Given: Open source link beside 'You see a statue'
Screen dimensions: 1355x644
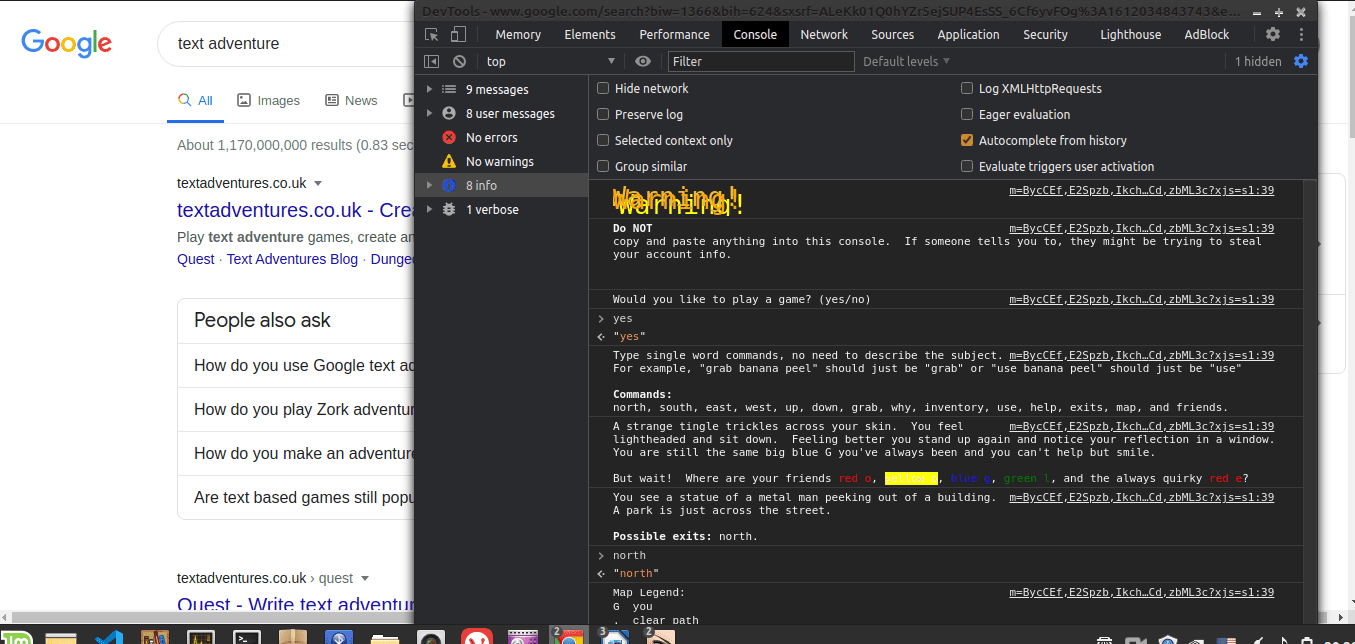Looking at the screenshot, I should (x=1141, y=497).
